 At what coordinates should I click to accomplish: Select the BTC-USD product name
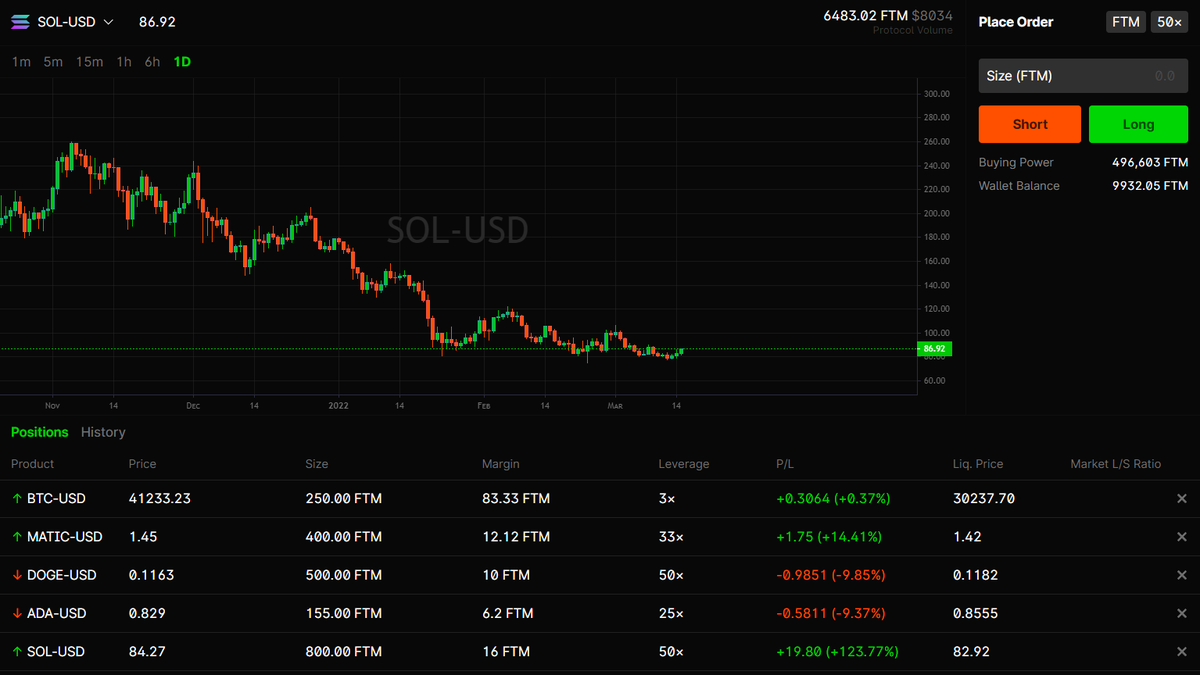pos(56,498)
